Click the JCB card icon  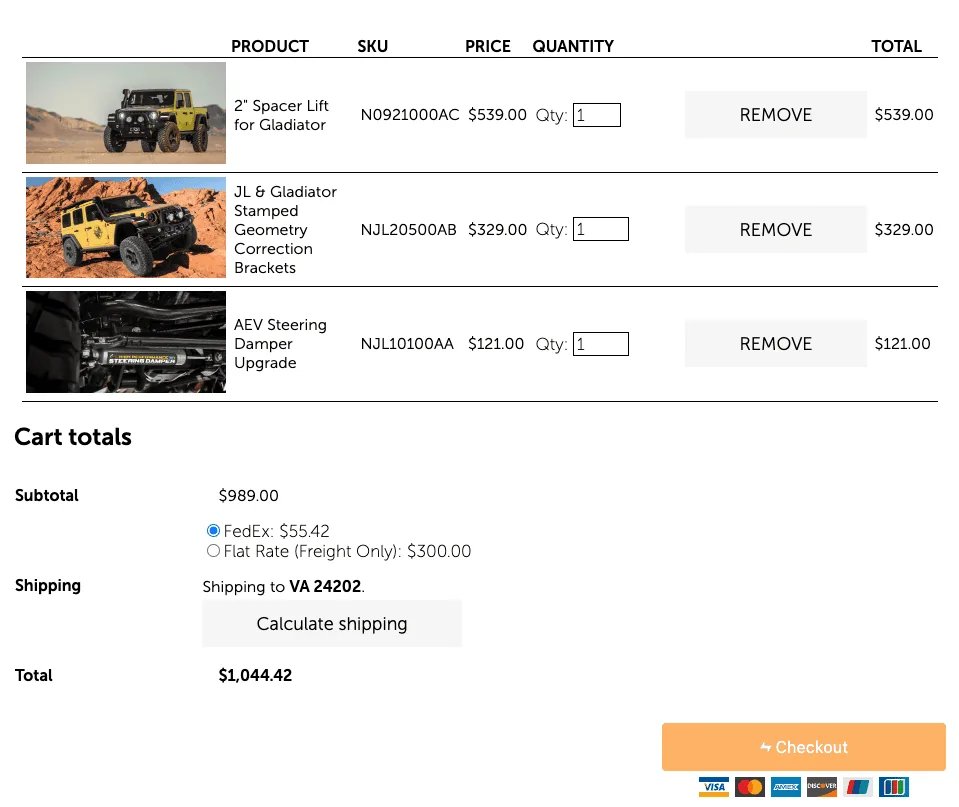[x=894, y=787]
